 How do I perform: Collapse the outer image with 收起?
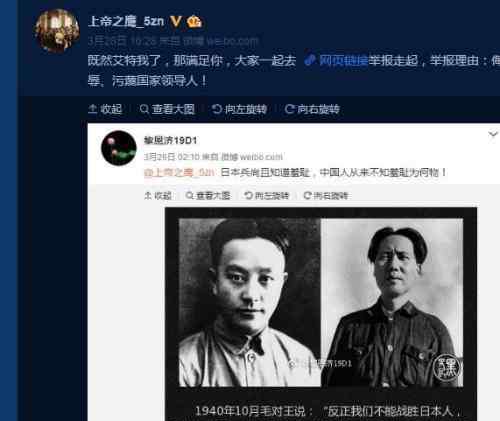[105, 109]
